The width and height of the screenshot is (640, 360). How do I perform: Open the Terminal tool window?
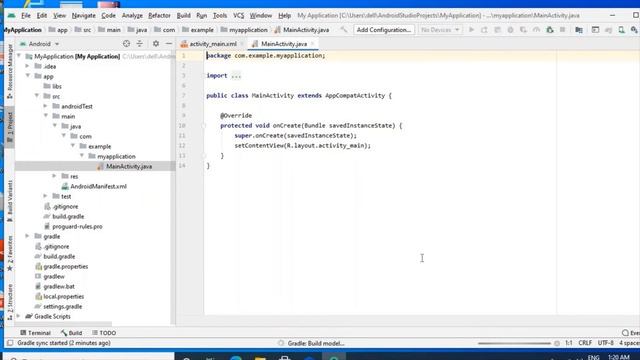pos(35,333)
